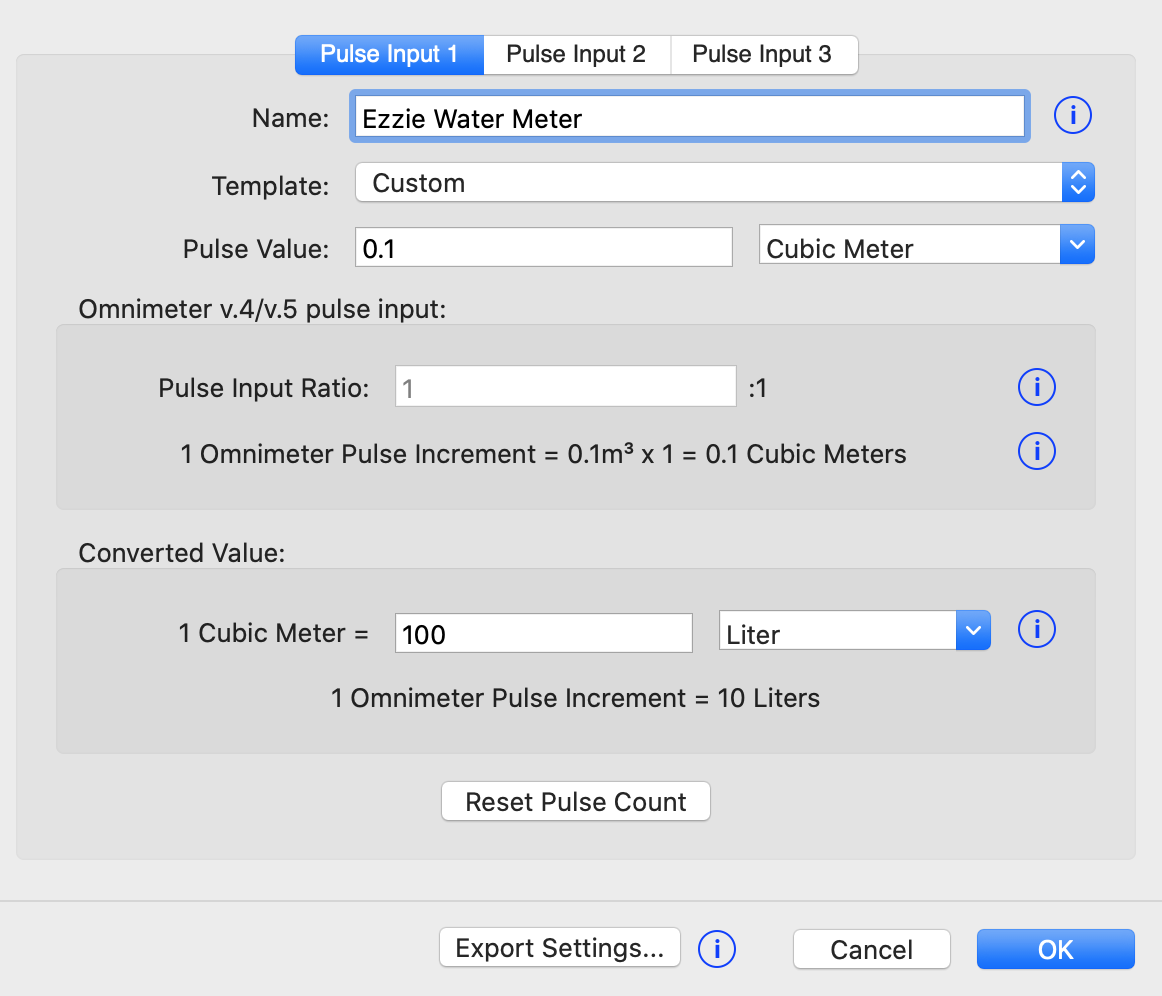
Task: Click the Name field containing Ezzie Water Meter
Action: 689,118
